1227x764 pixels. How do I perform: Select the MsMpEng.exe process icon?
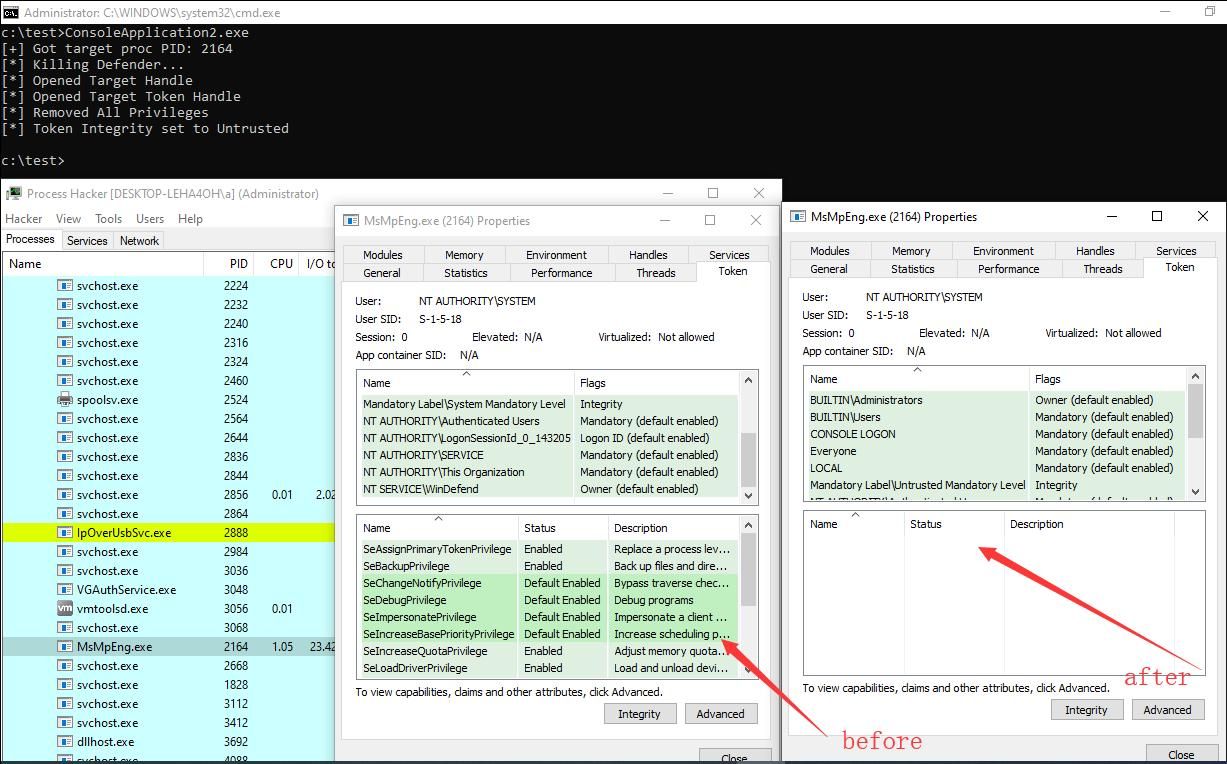click(65, 647)
